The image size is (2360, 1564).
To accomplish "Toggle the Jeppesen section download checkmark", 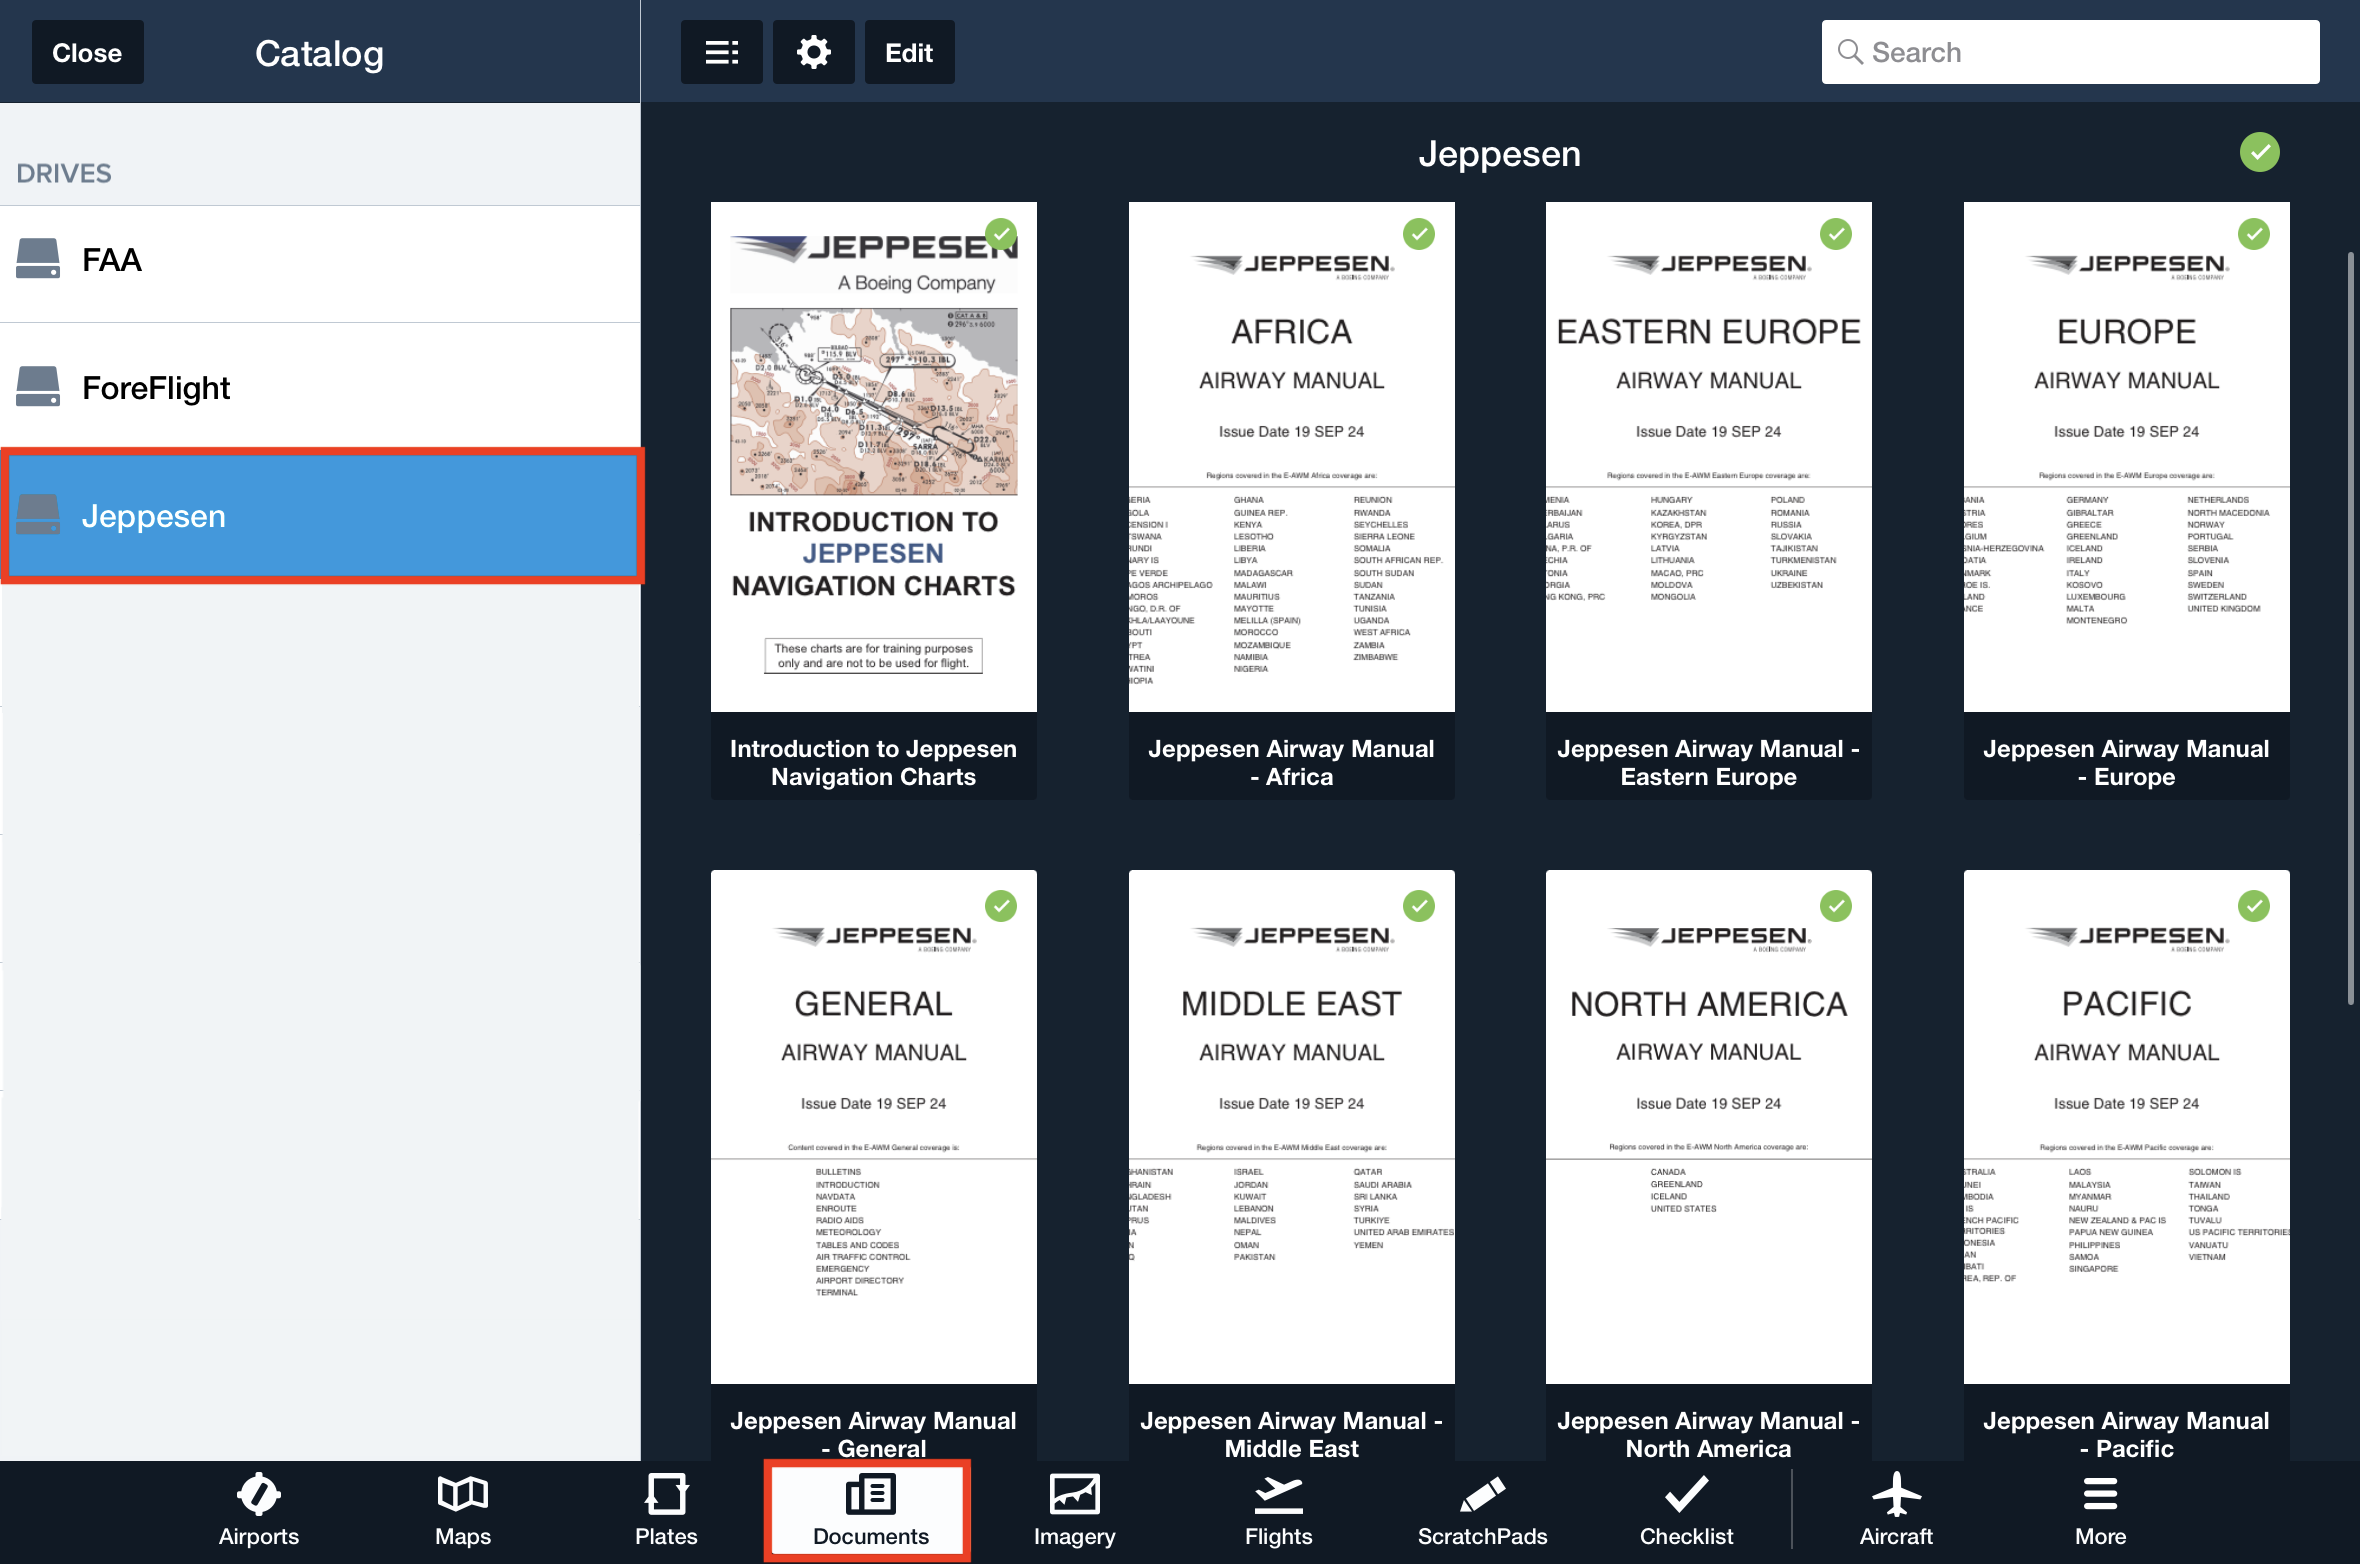I will pyautogui.click(x=2259, y=152).
